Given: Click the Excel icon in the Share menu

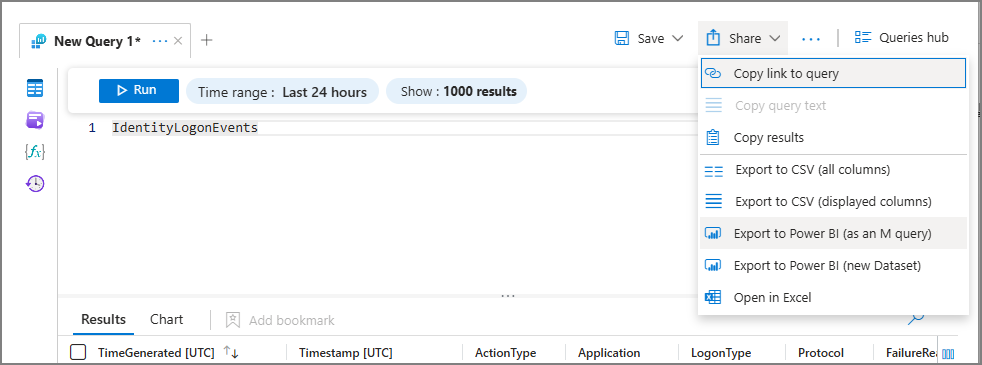Looking at the screenshot, I should [x=713, y=297].
